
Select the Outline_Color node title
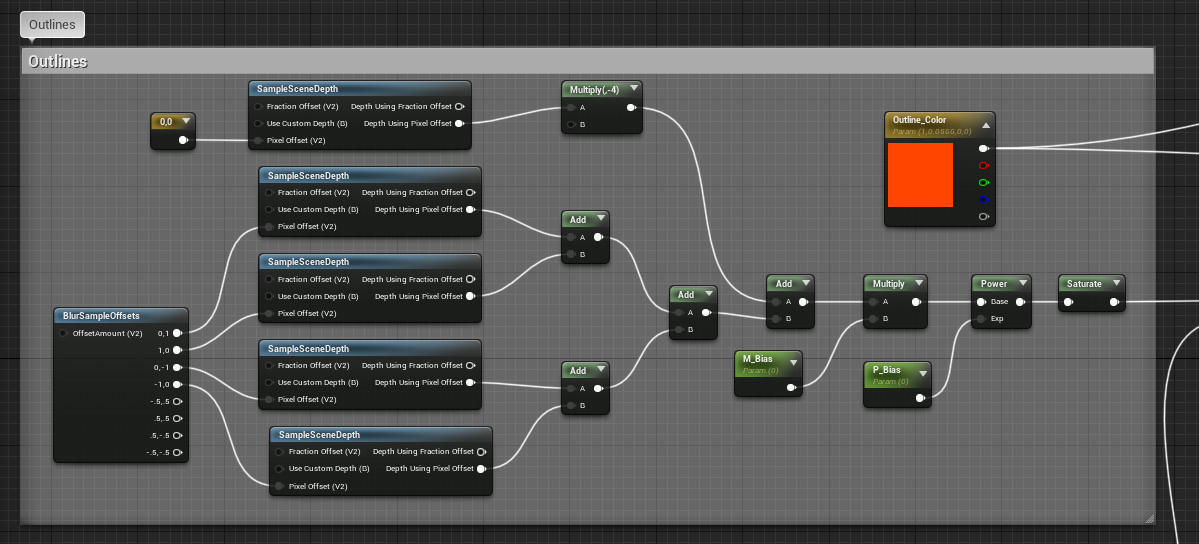pyautogui.click(x=919, y=119)
